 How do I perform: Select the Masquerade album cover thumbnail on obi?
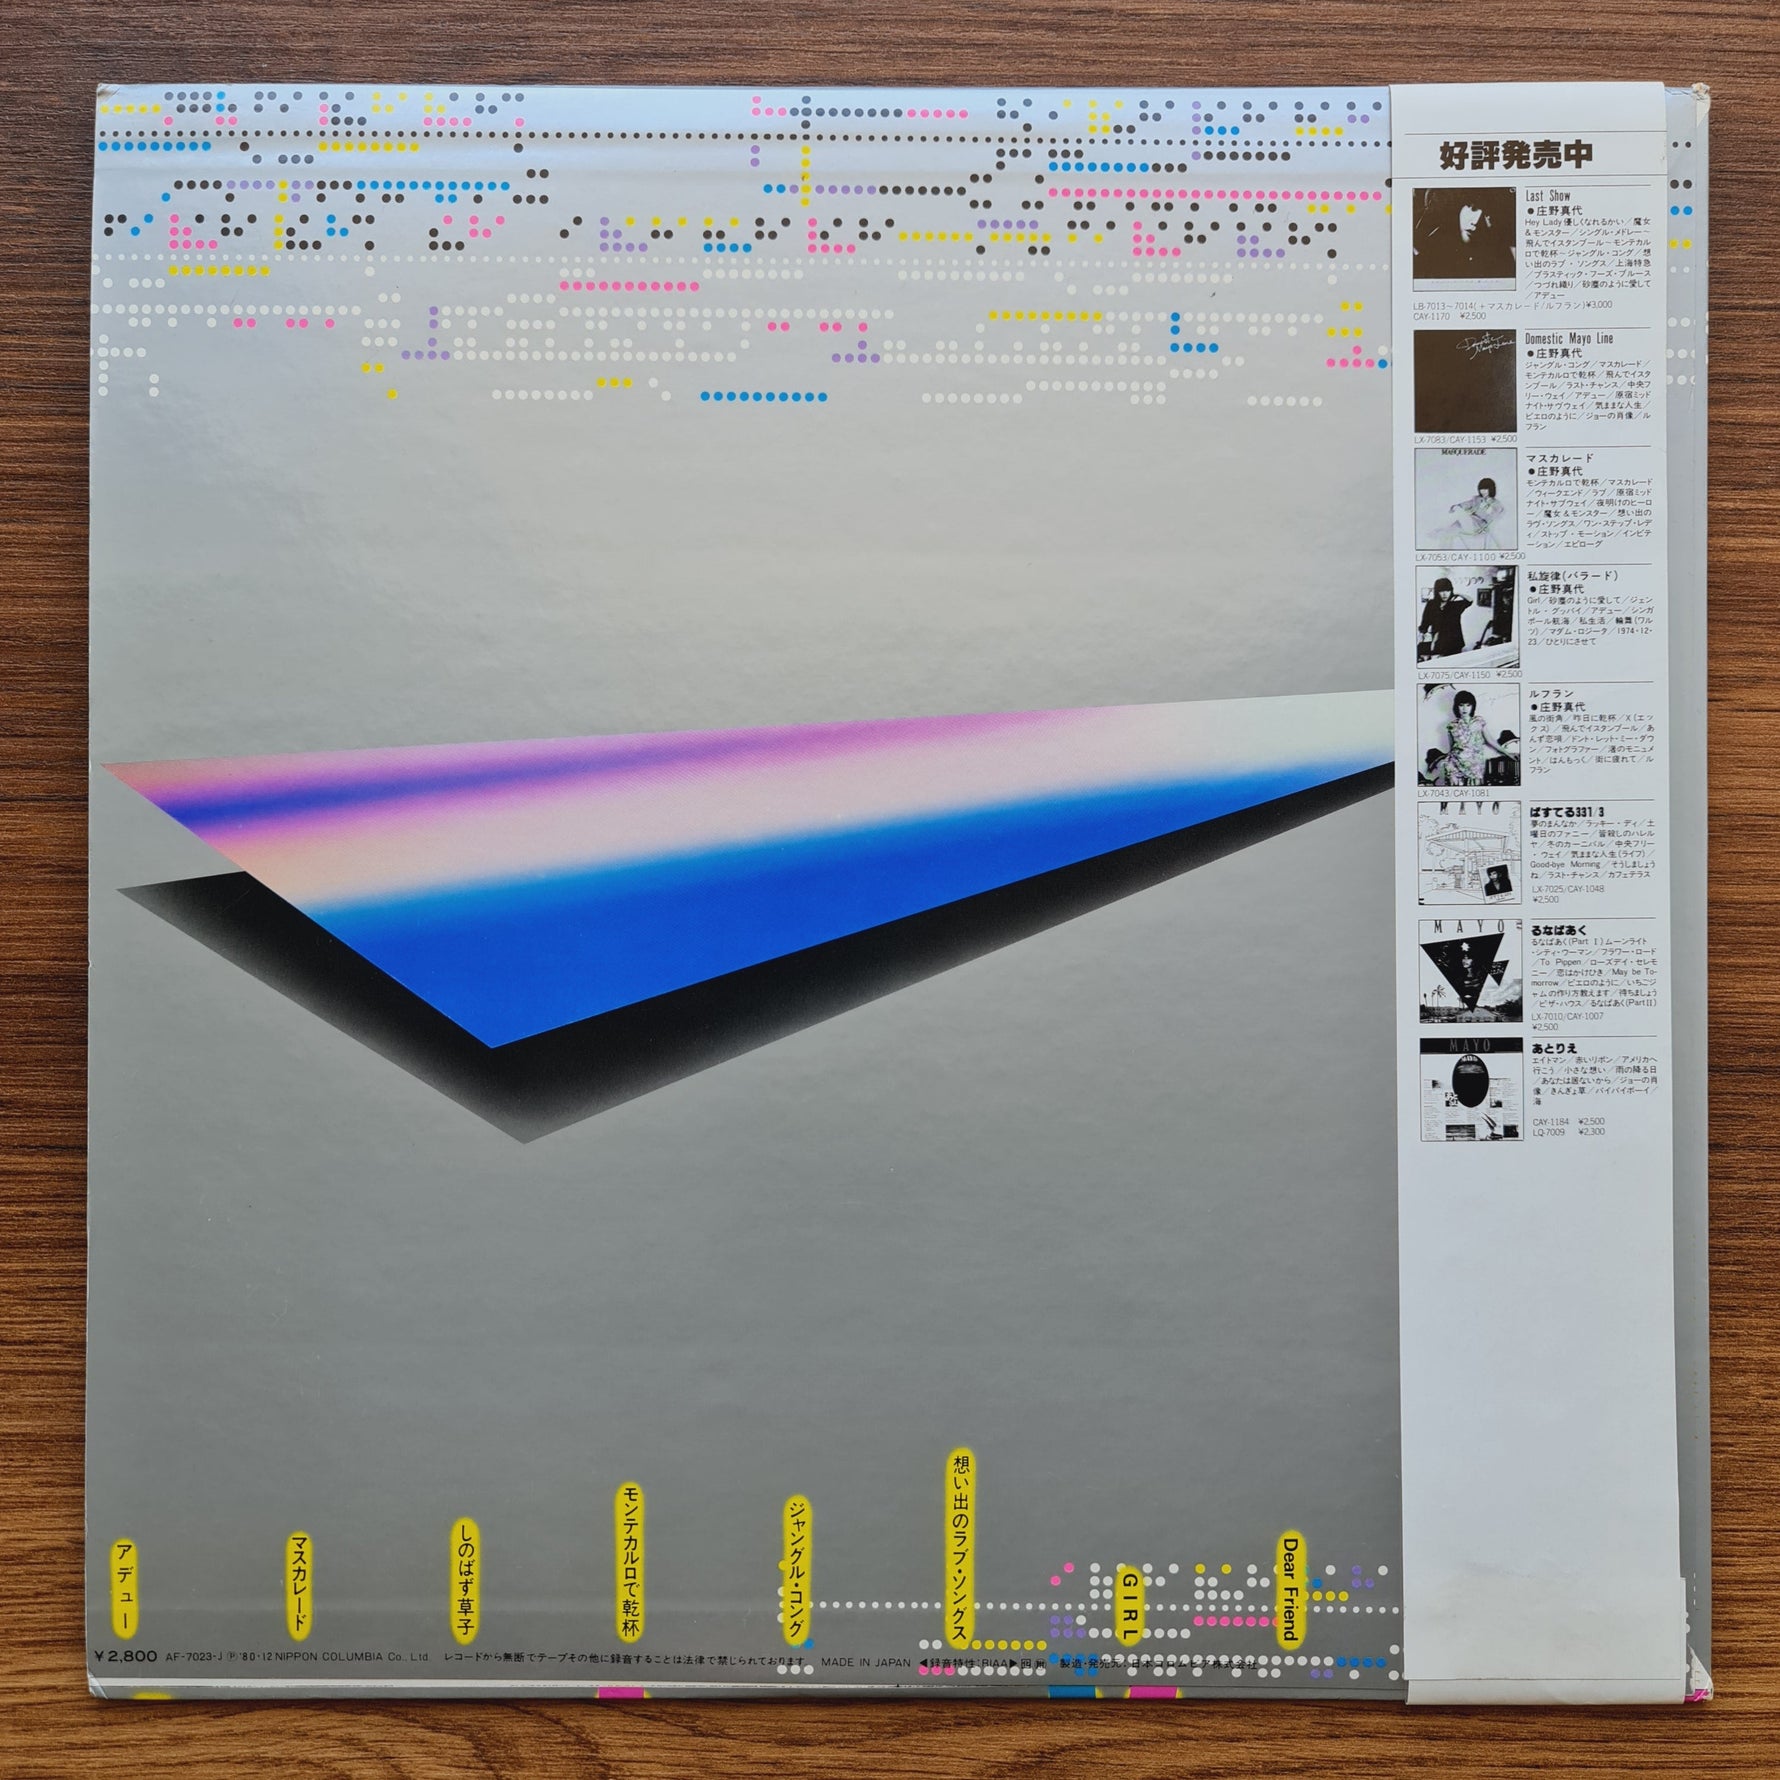click(1465, 499)
